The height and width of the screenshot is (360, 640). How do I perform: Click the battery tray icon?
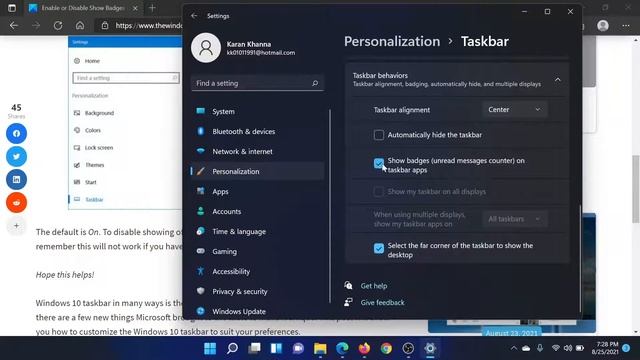(x=580, y=348)
